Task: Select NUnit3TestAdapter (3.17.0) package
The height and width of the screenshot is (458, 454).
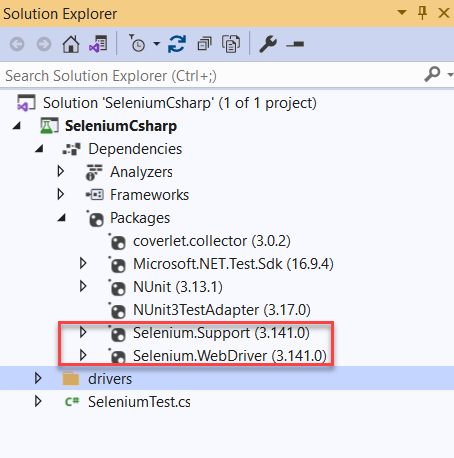Action: pyautogui.click(x=222, y=310)
